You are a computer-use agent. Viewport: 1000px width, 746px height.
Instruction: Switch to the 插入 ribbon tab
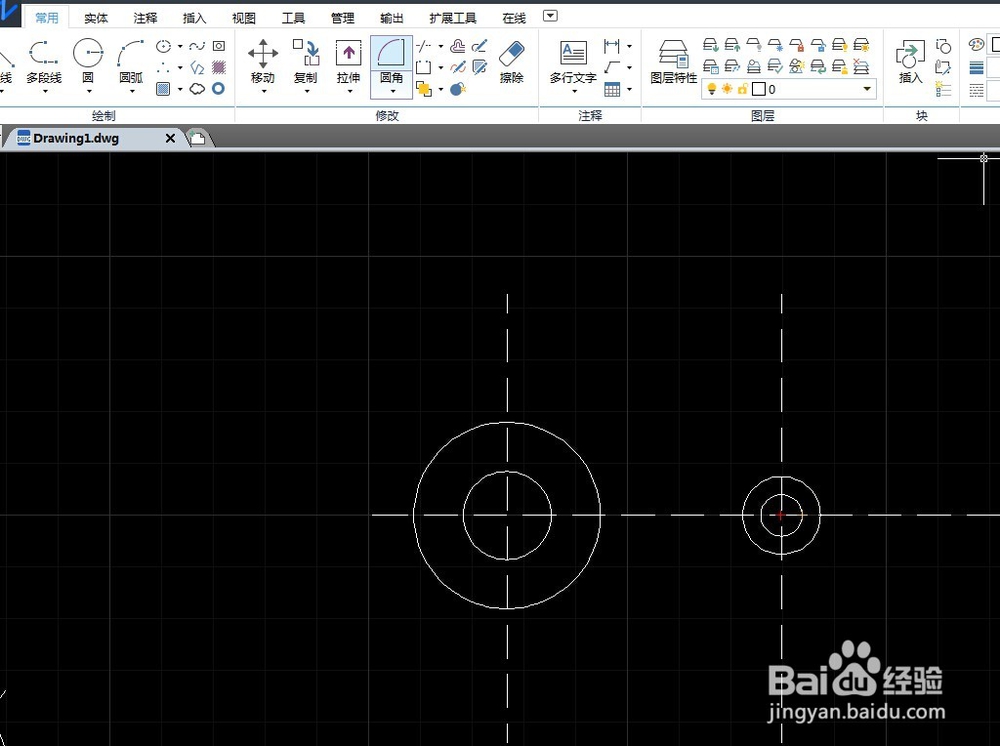coord(195,18)
